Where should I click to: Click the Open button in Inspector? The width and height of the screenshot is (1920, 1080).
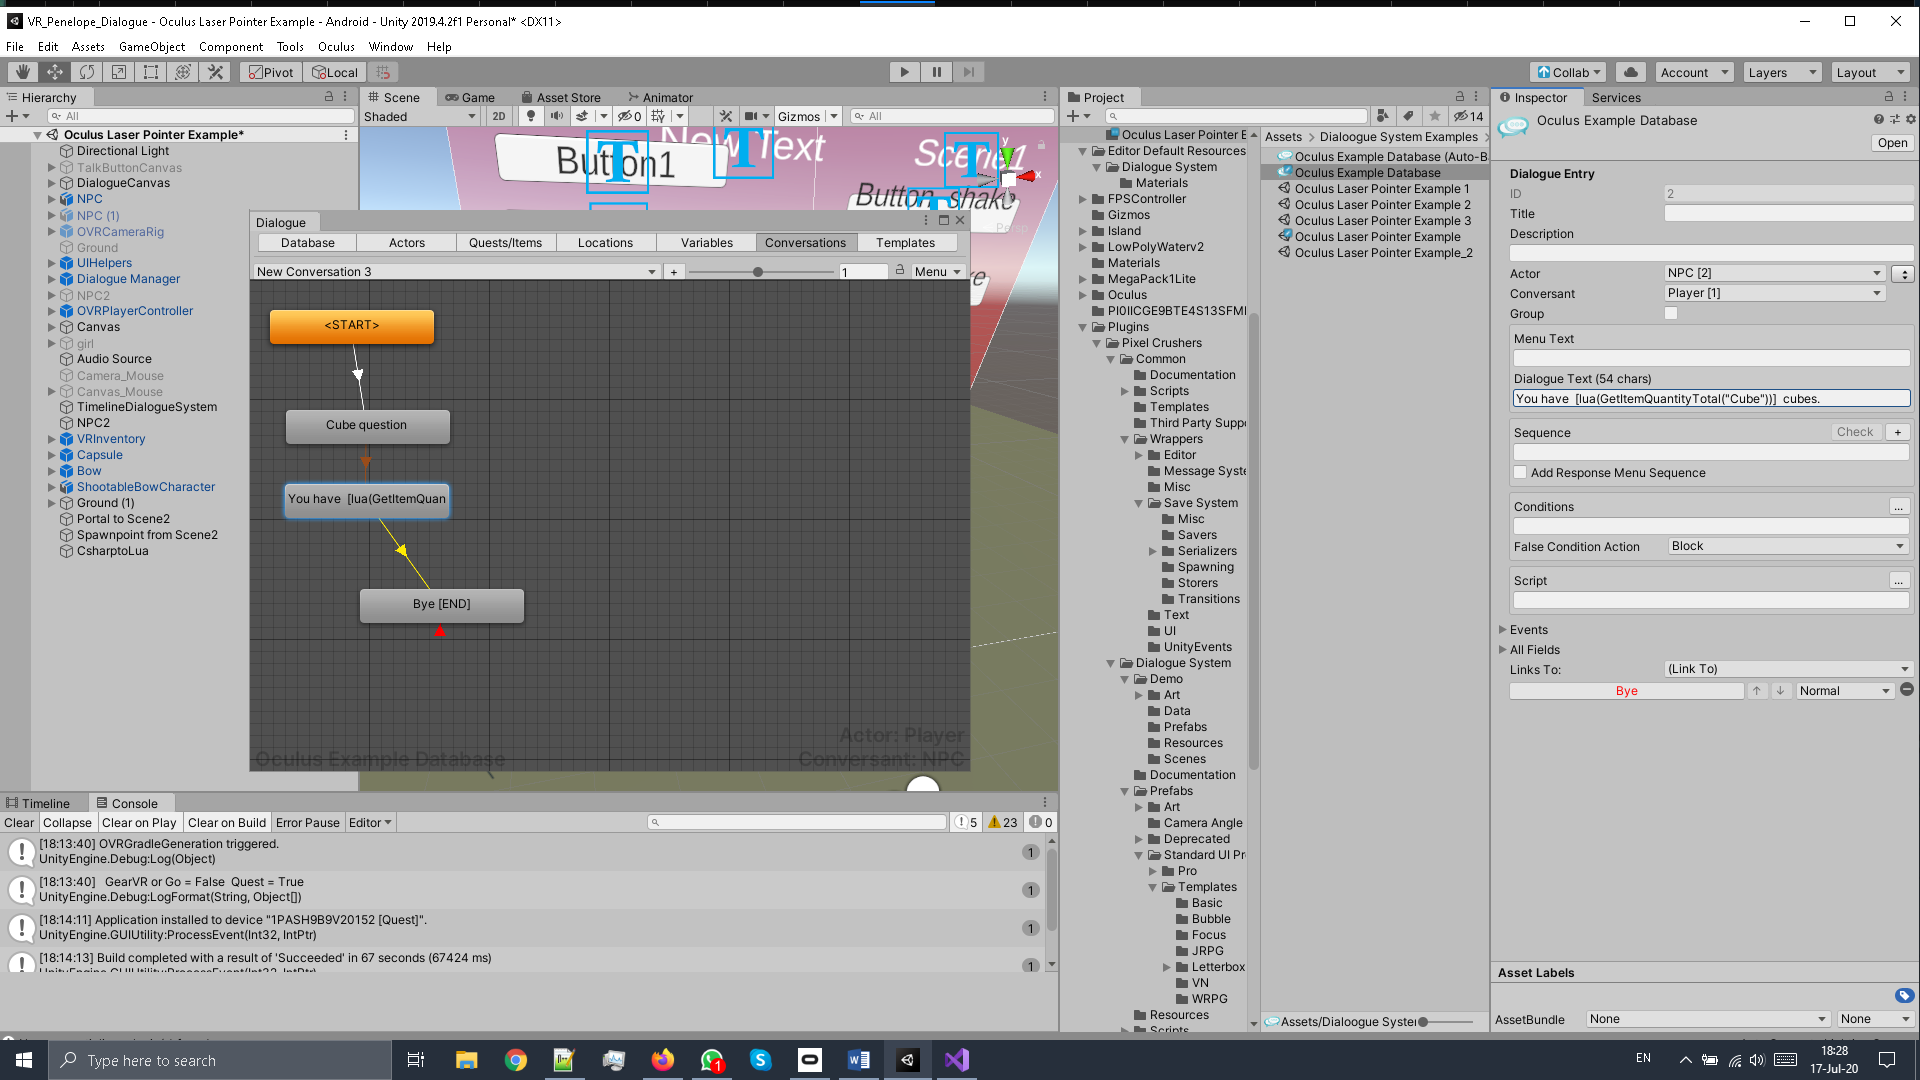(x=1892, y=143)
